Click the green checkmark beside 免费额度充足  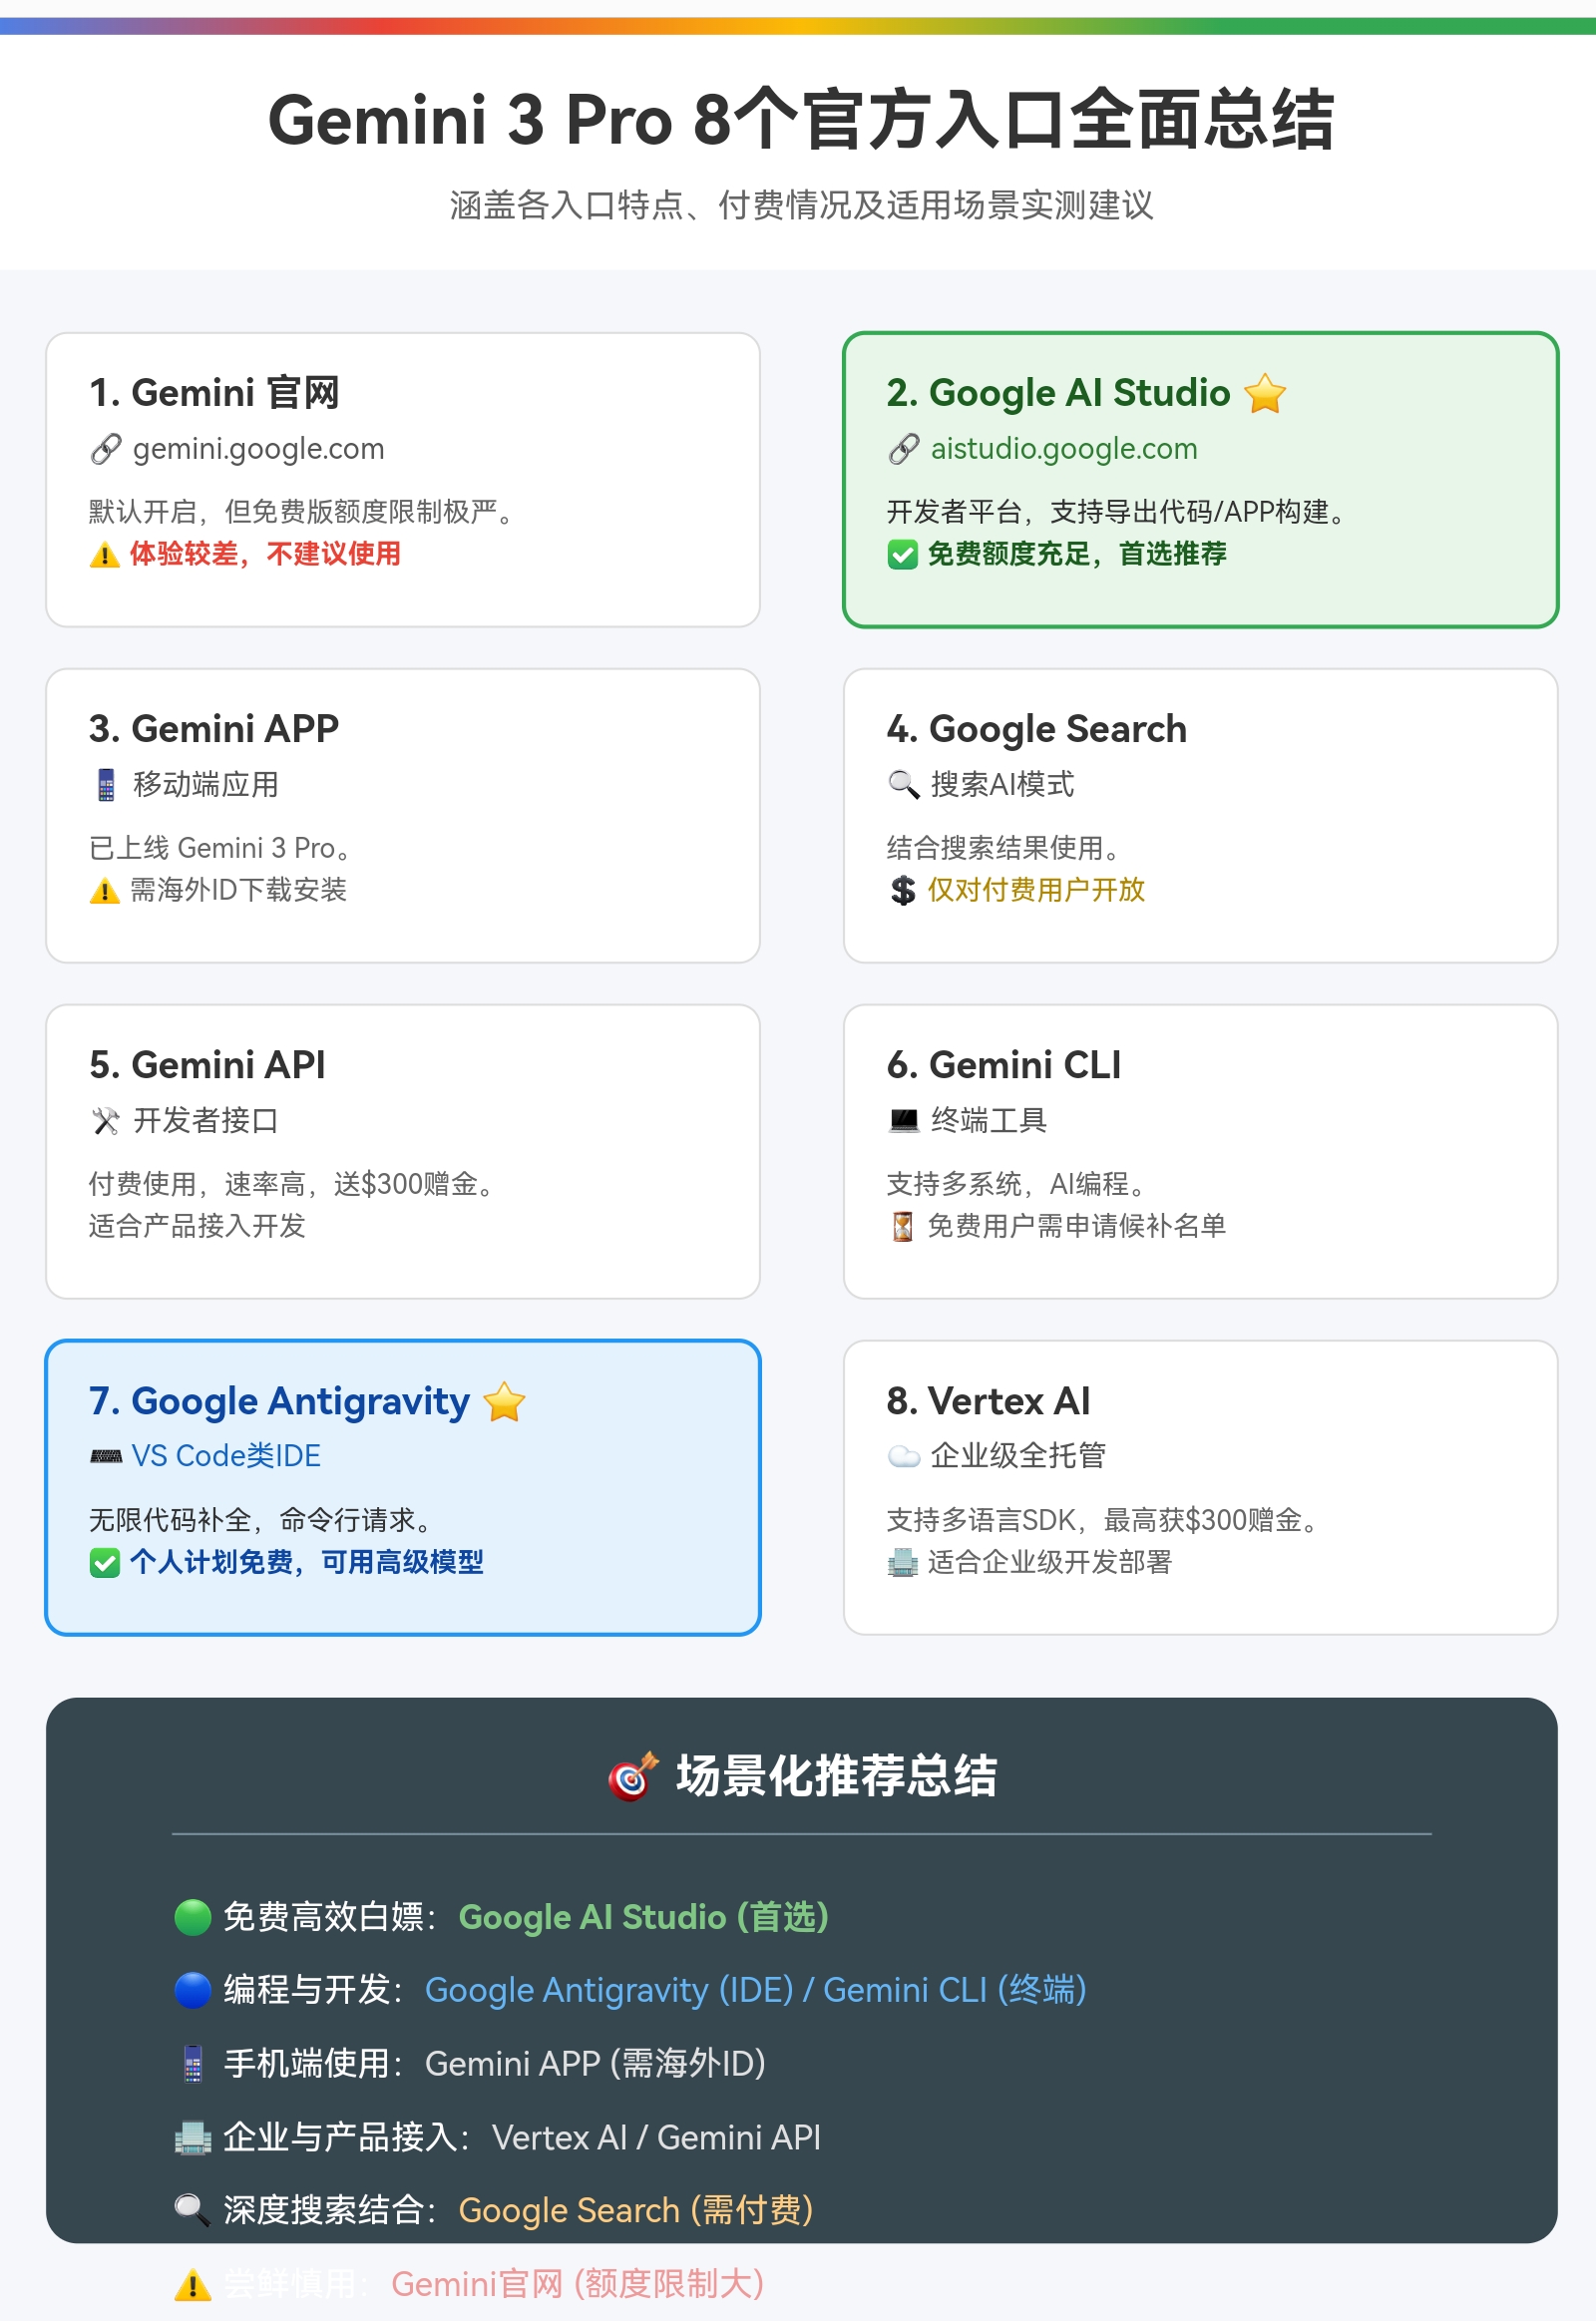tap(902, 554)
